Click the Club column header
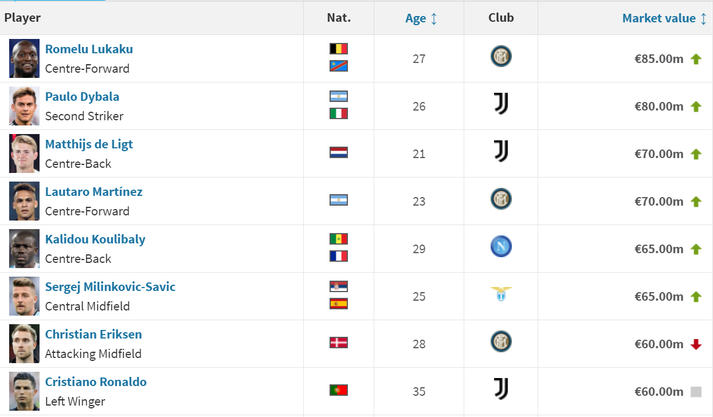The image size is (713, 417). click(x=501, y=18)
